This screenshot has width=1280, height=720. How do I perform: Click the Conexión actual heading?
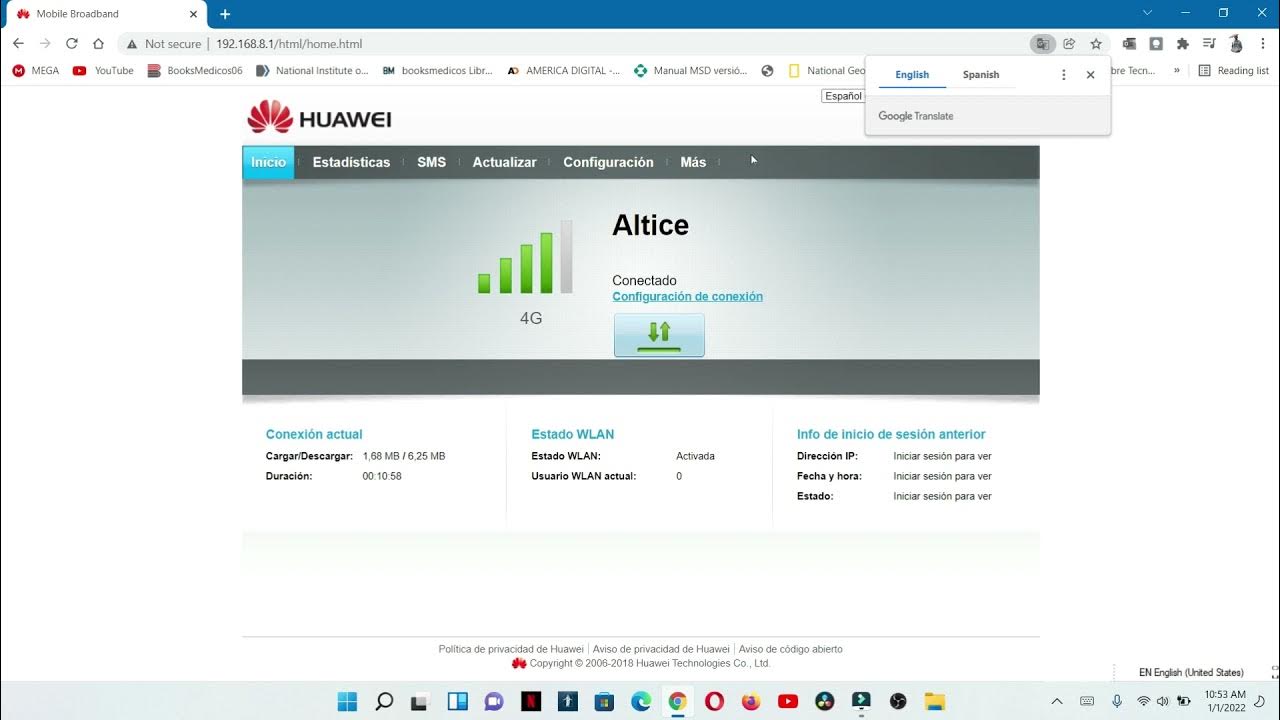click(x=314, y=434)
